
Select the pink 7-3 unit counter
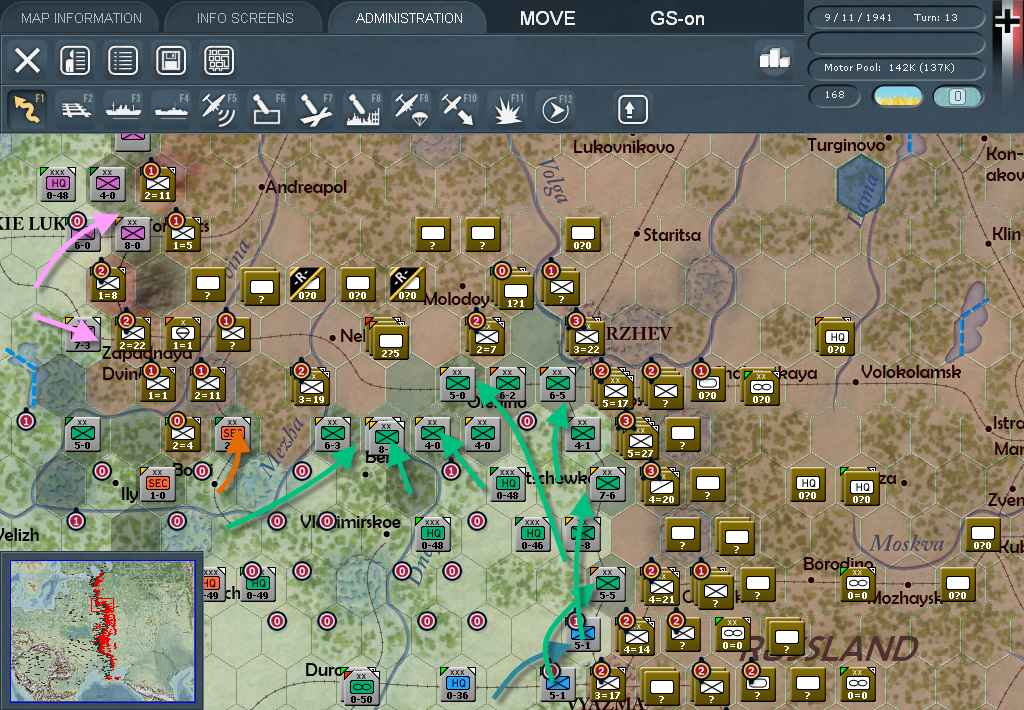click(83, 334)
